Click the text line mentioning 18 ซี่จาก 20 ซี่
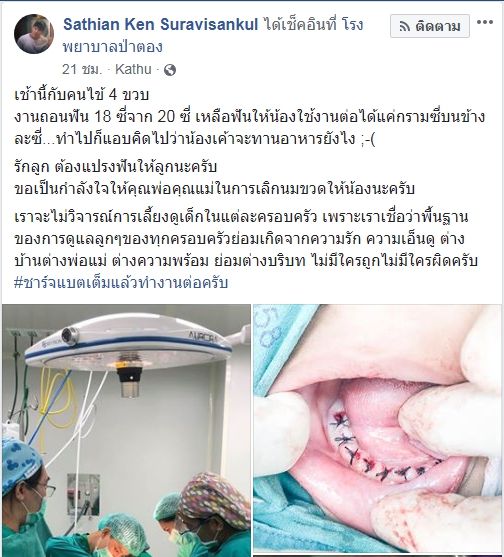This screenshot has width=504, height=557. [x=249, y=117]
